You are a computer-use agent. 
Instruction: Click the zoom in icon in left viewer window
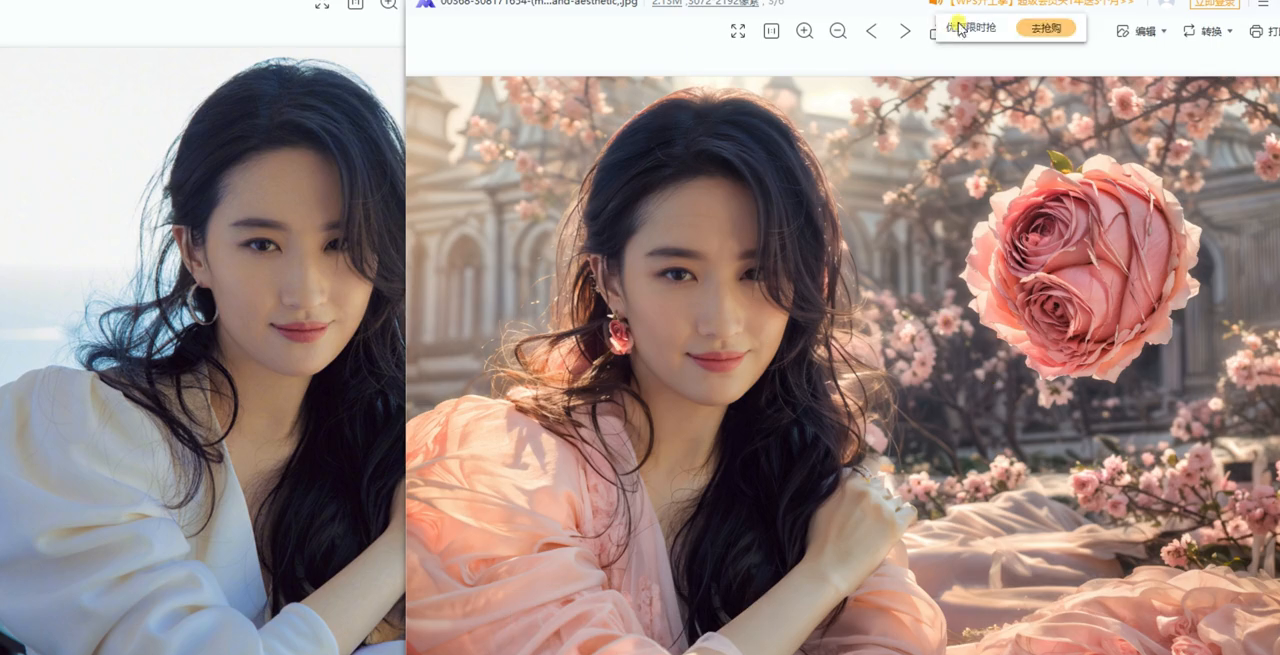point(389,3)
